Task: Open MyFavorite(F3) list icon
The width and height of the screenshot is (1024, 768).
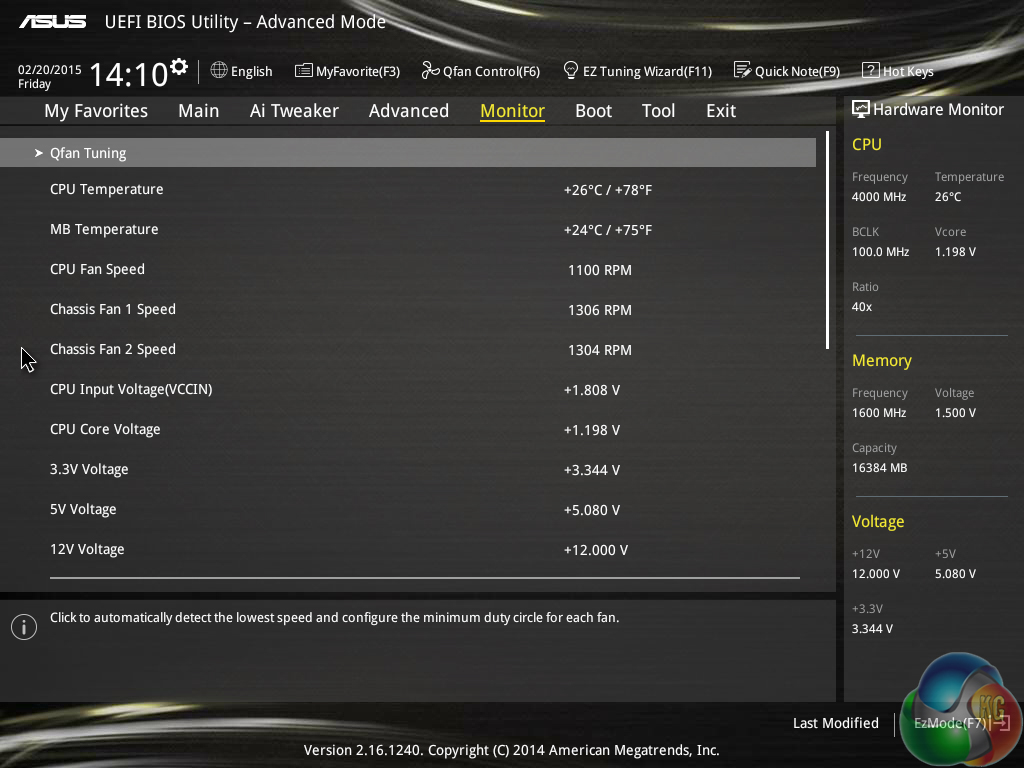Action: point(303,71)
